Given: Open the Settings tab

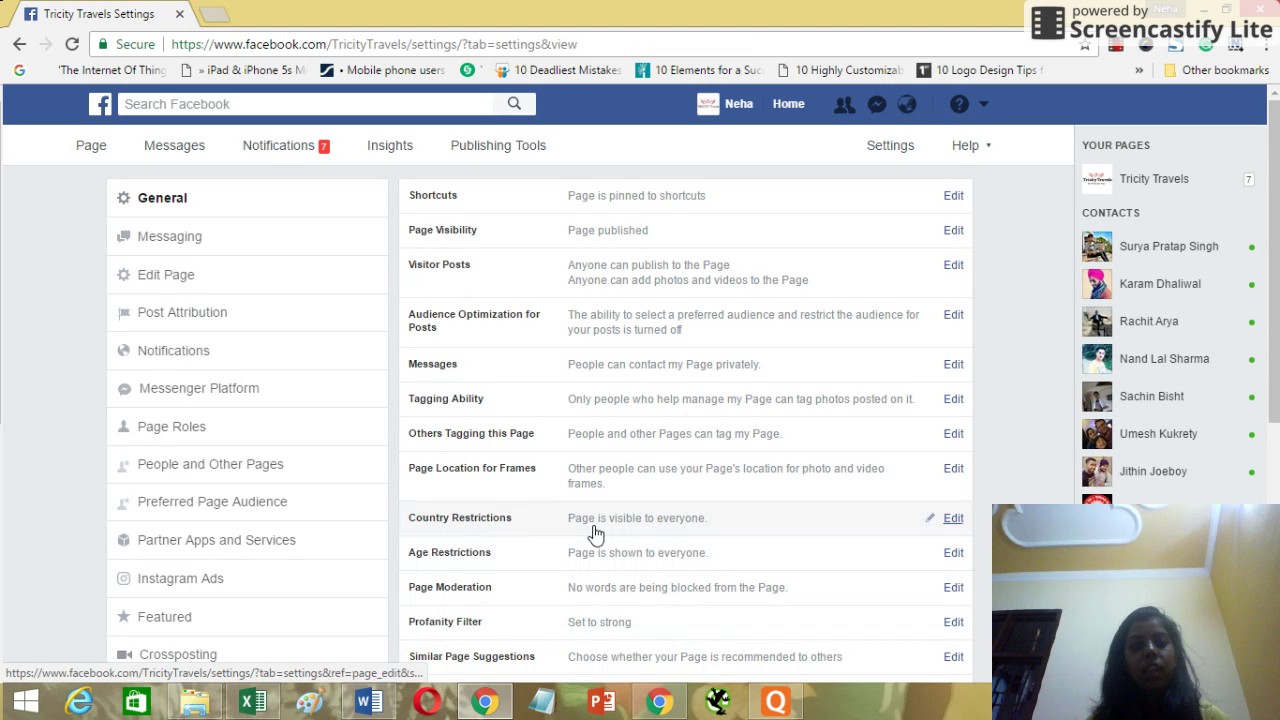Looking at the screenshot, I should (x=890, y=145).
